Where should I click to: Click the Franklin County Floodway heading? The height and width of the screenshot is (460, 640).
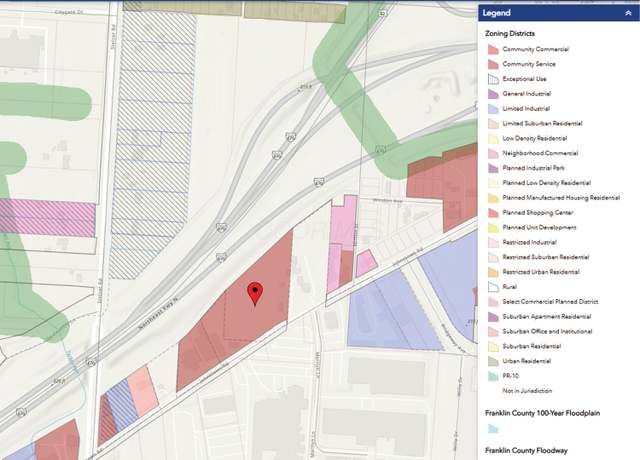[x=526, y=451]
